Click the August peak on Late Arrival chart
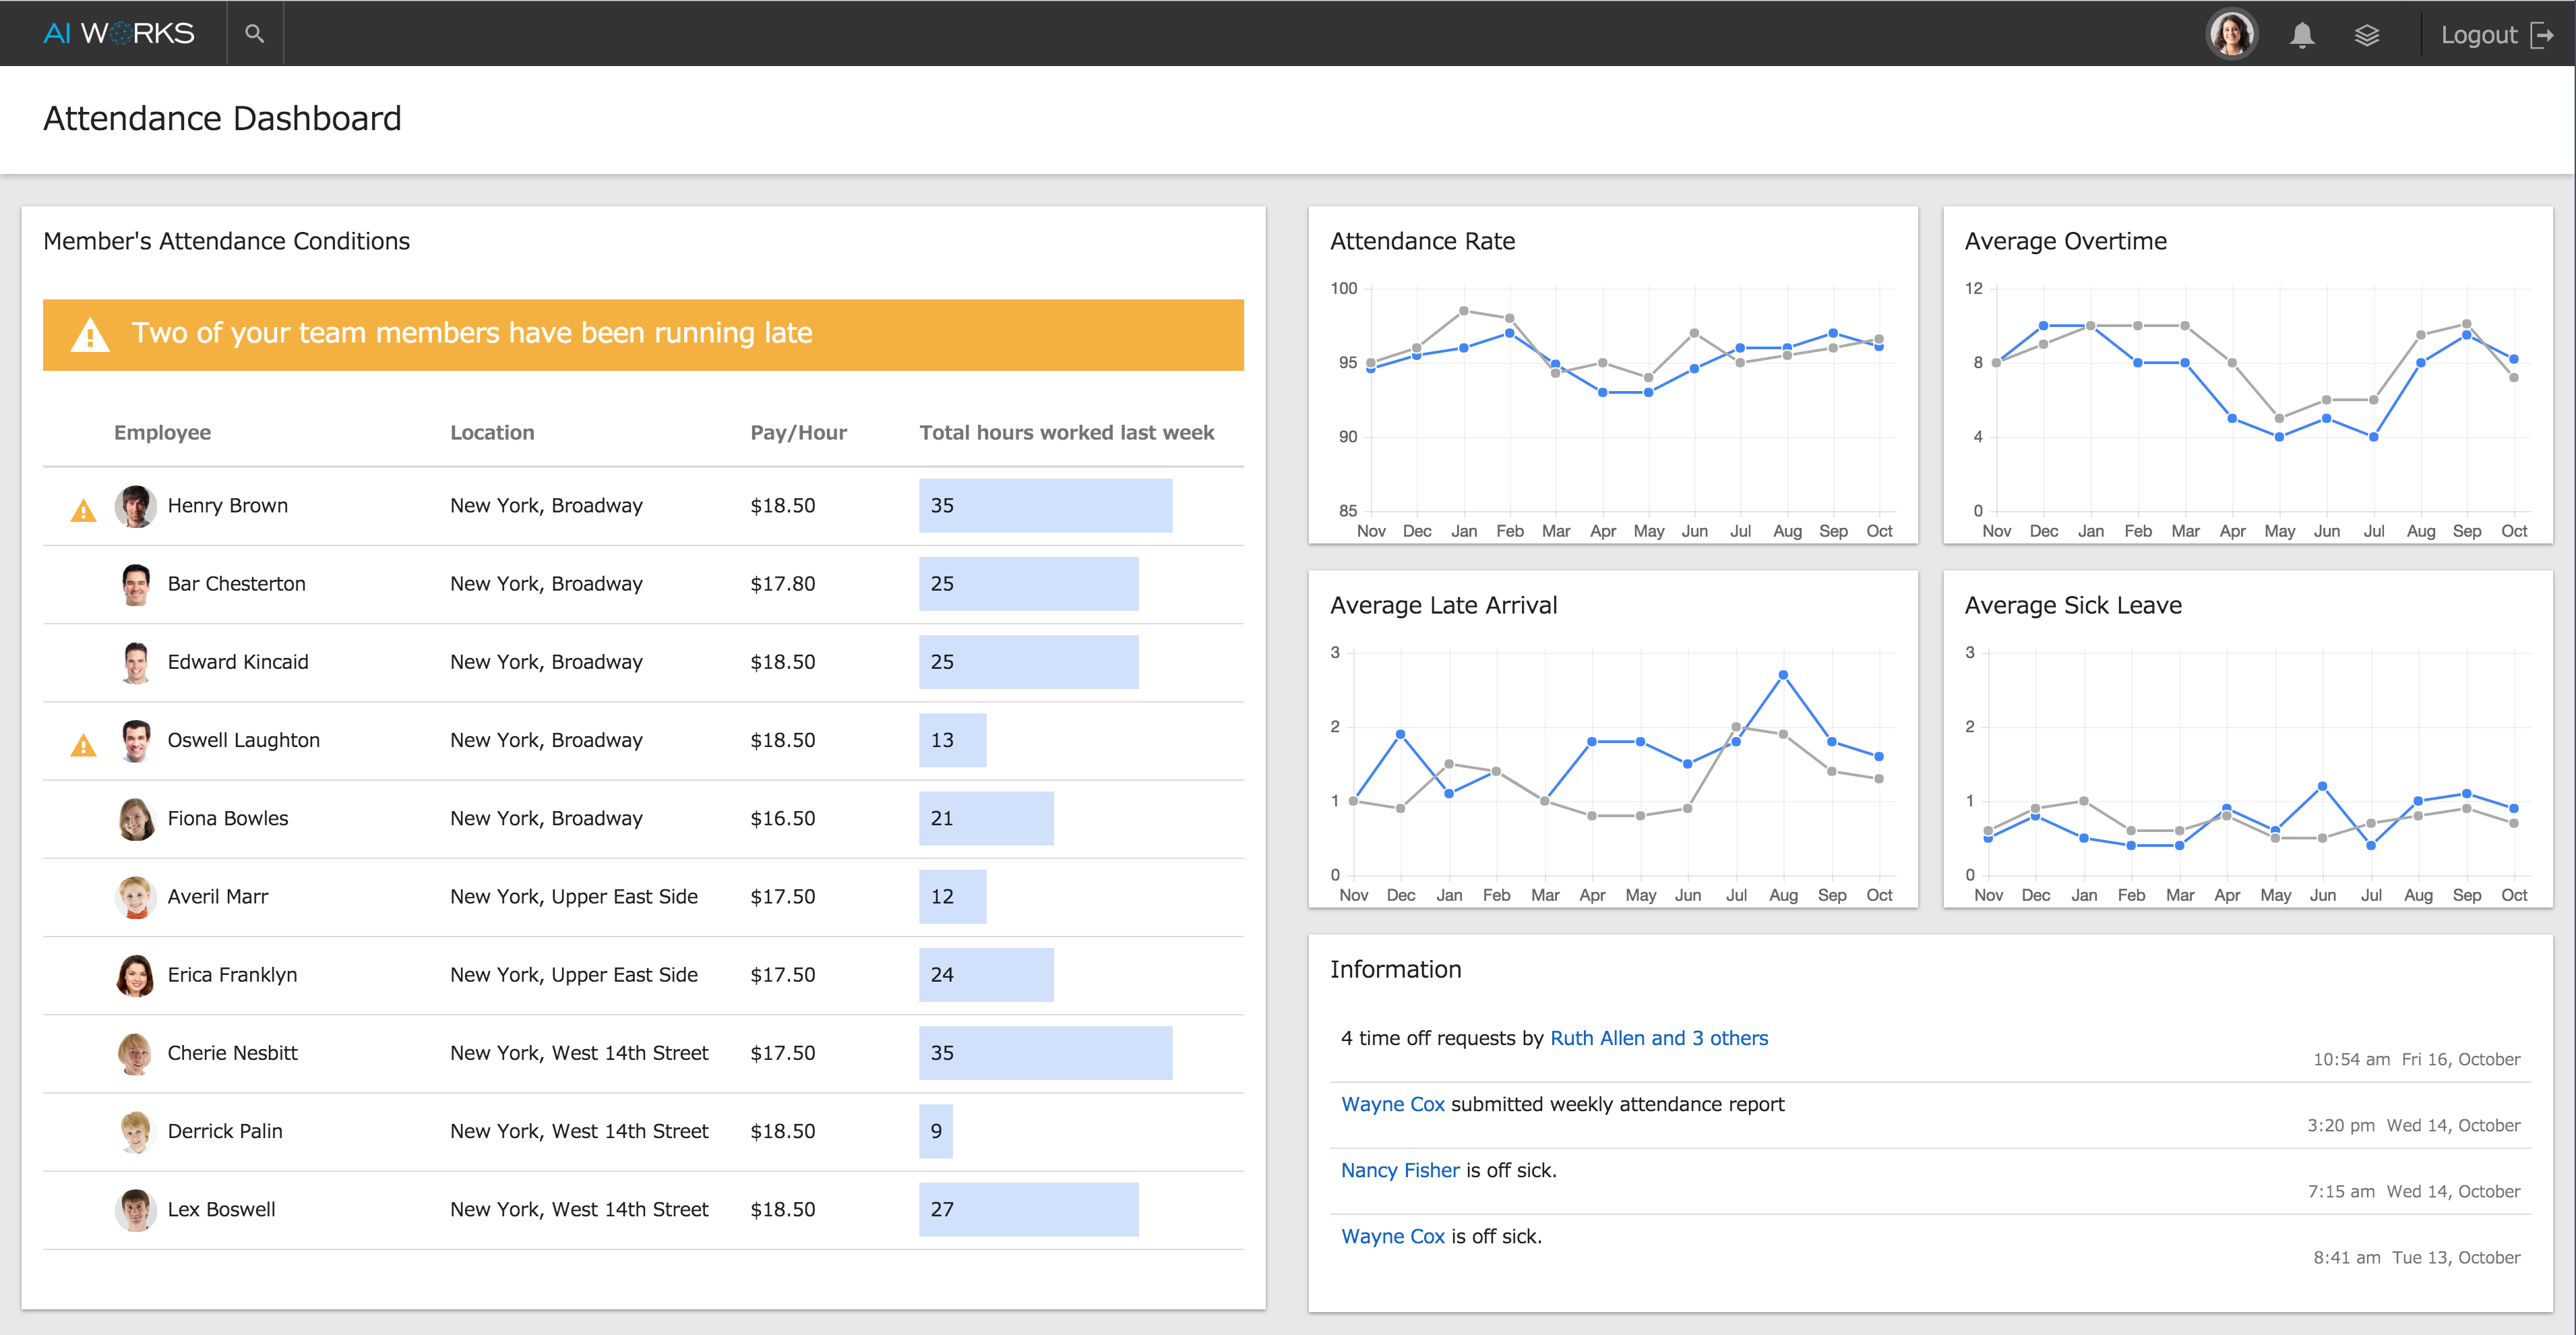 coord(1783,675)
